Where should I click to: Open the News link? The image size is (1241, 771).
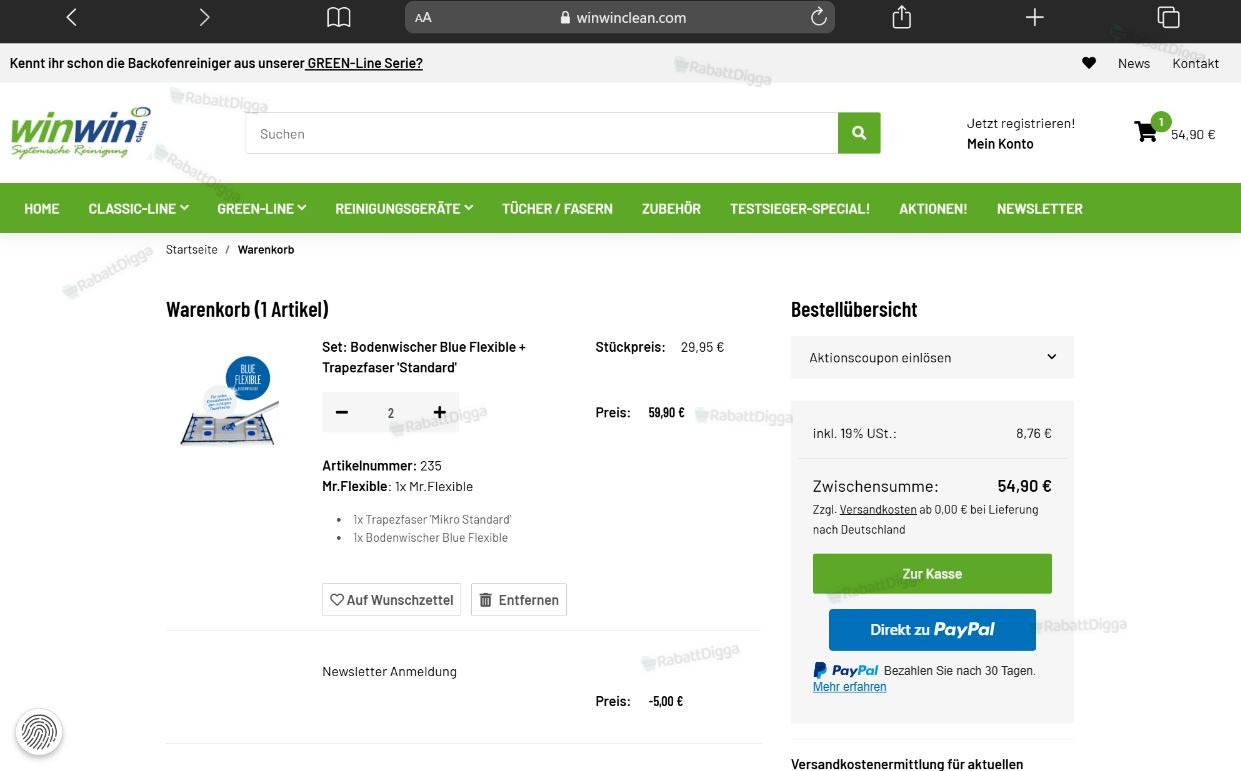click(x=1134, y=63)
